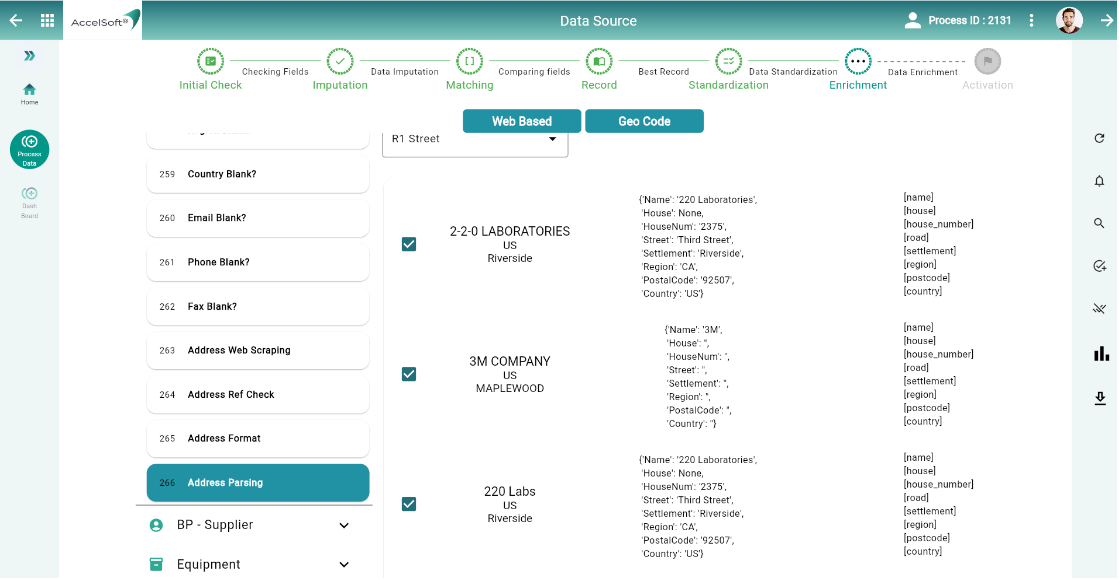Open the bar chart icon
The image size is (1119, 579).
click(x=1101, y=353)
